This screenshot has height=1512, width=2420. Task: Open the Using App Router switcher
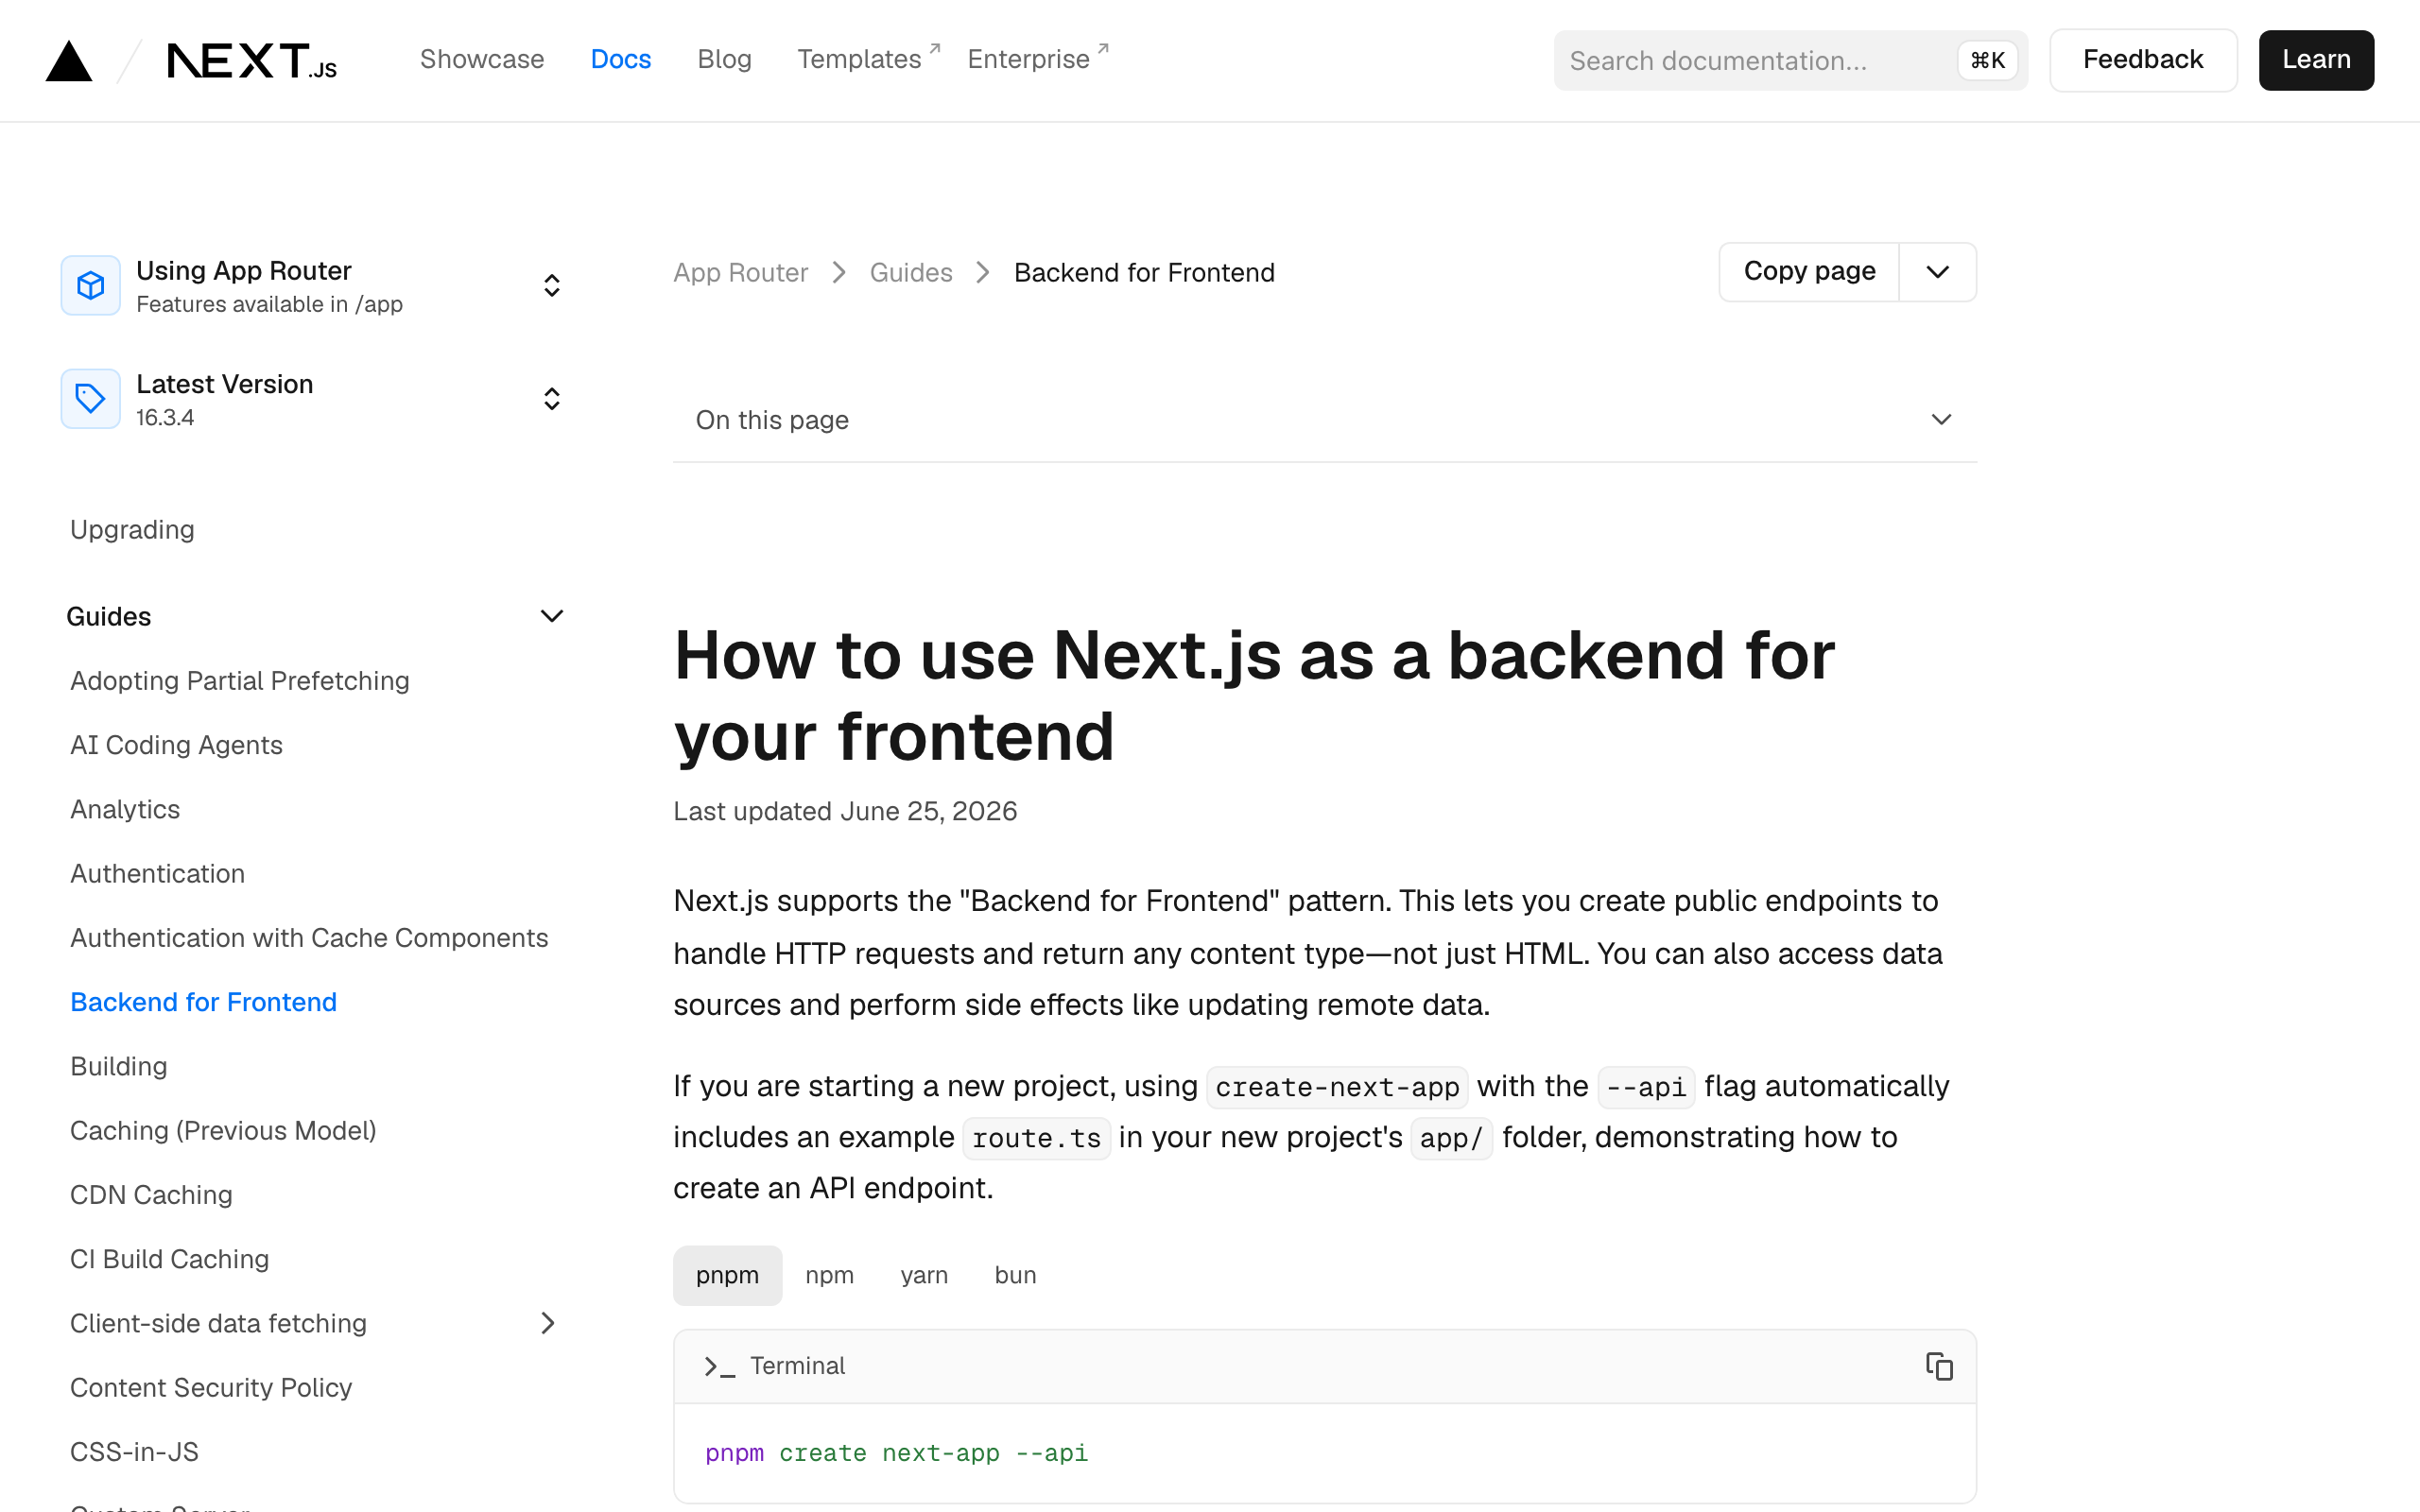click(315, 286)
